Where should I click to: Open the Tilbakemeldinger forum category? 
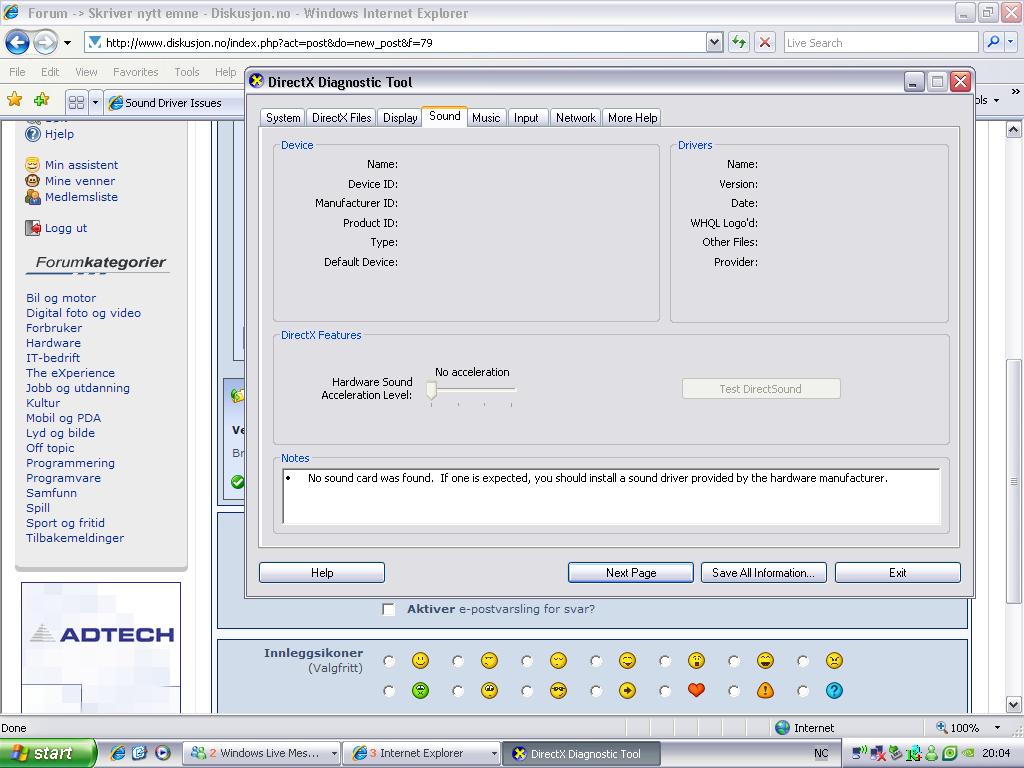coord(75,538)
